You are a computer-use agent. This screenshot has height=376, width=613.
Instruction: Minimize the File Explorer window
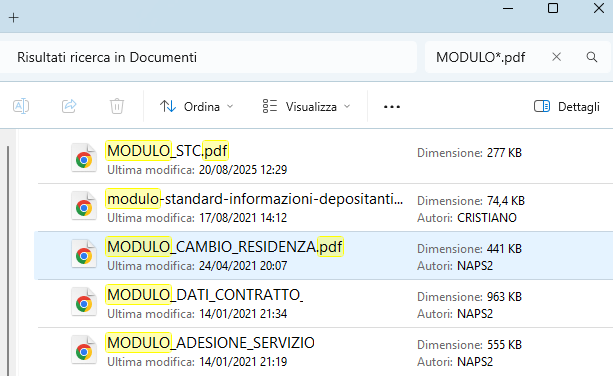pyautogui.click(x=508, y=8)
